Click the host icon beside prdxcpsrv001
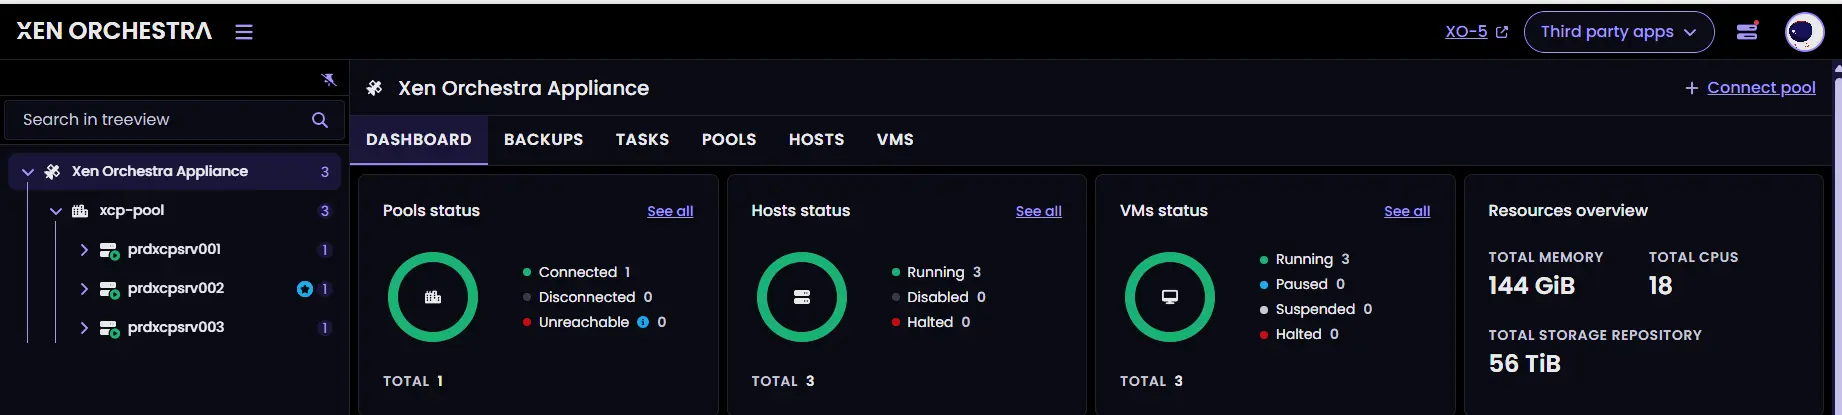1842x415 pixels. click(x=109, y=250)
